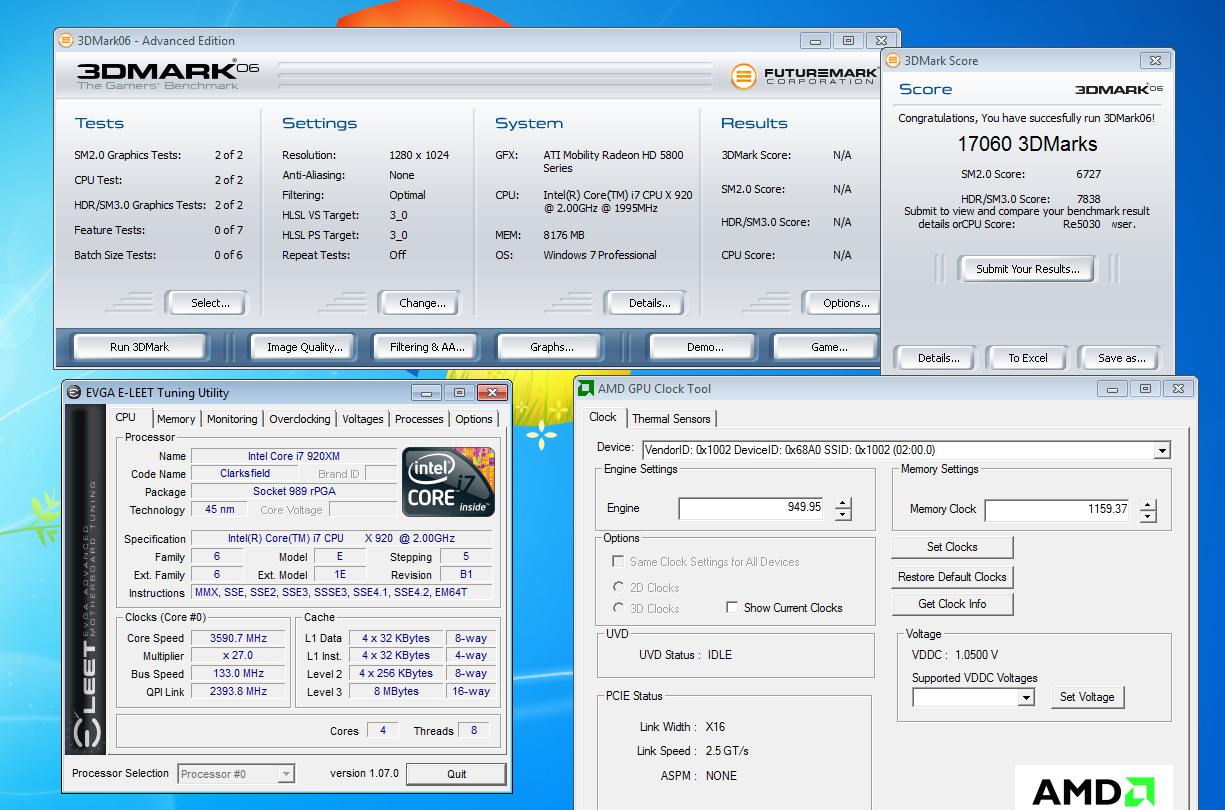Click Submit Your Results button

1028,269
